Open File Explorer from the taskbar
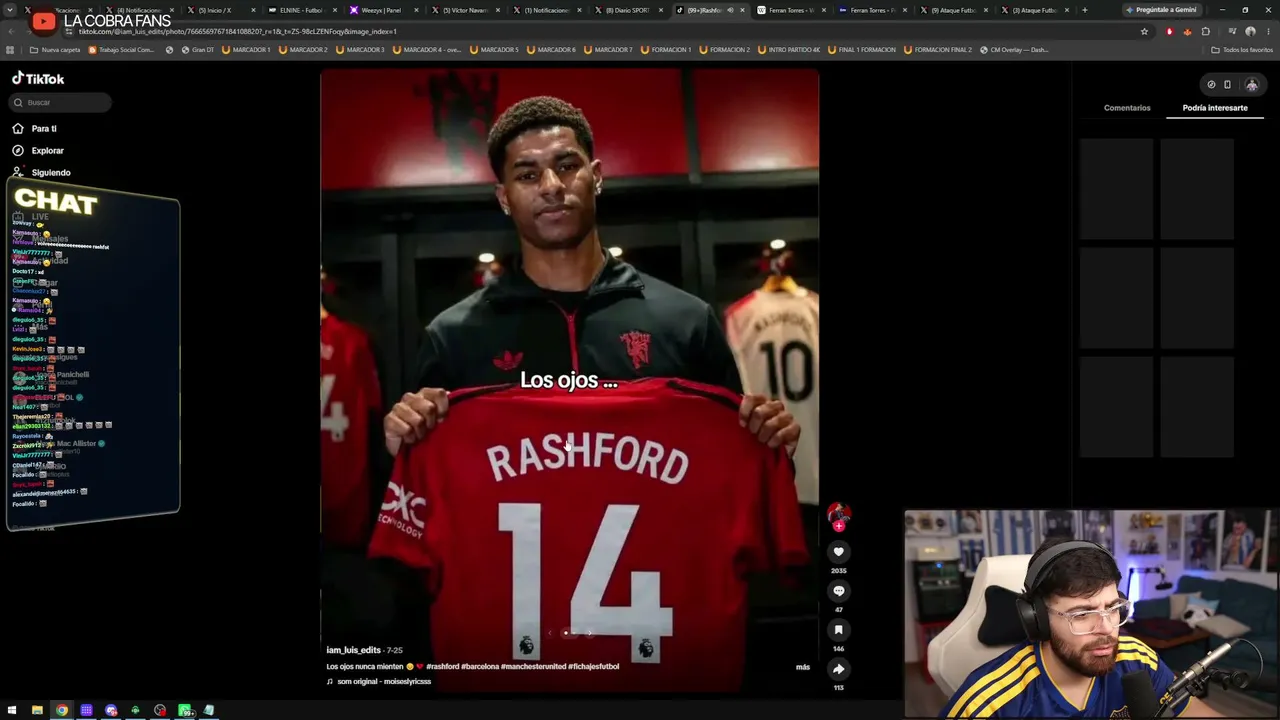The image size is (1280, 720). click(x=37, y=710)
